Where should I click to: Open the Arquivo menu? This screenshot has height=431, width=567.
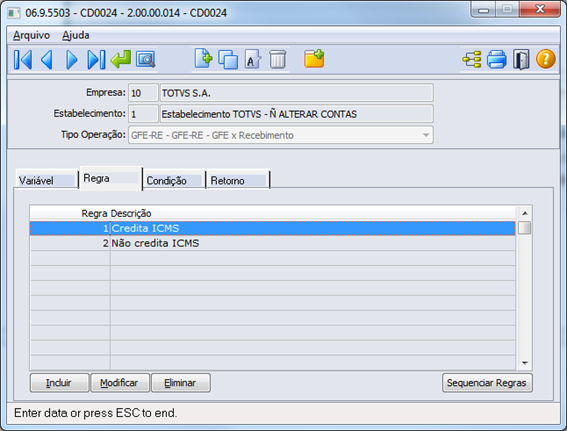pyautogui.click(x=31, y=35)
